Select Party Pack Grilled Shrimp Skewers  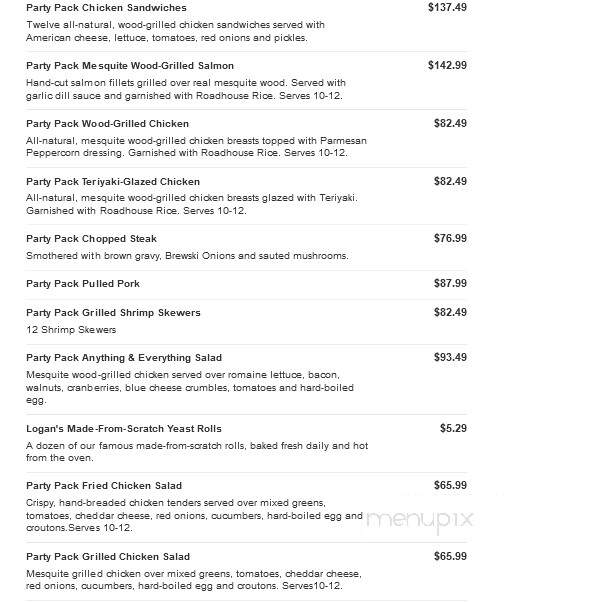pos(113,313)
